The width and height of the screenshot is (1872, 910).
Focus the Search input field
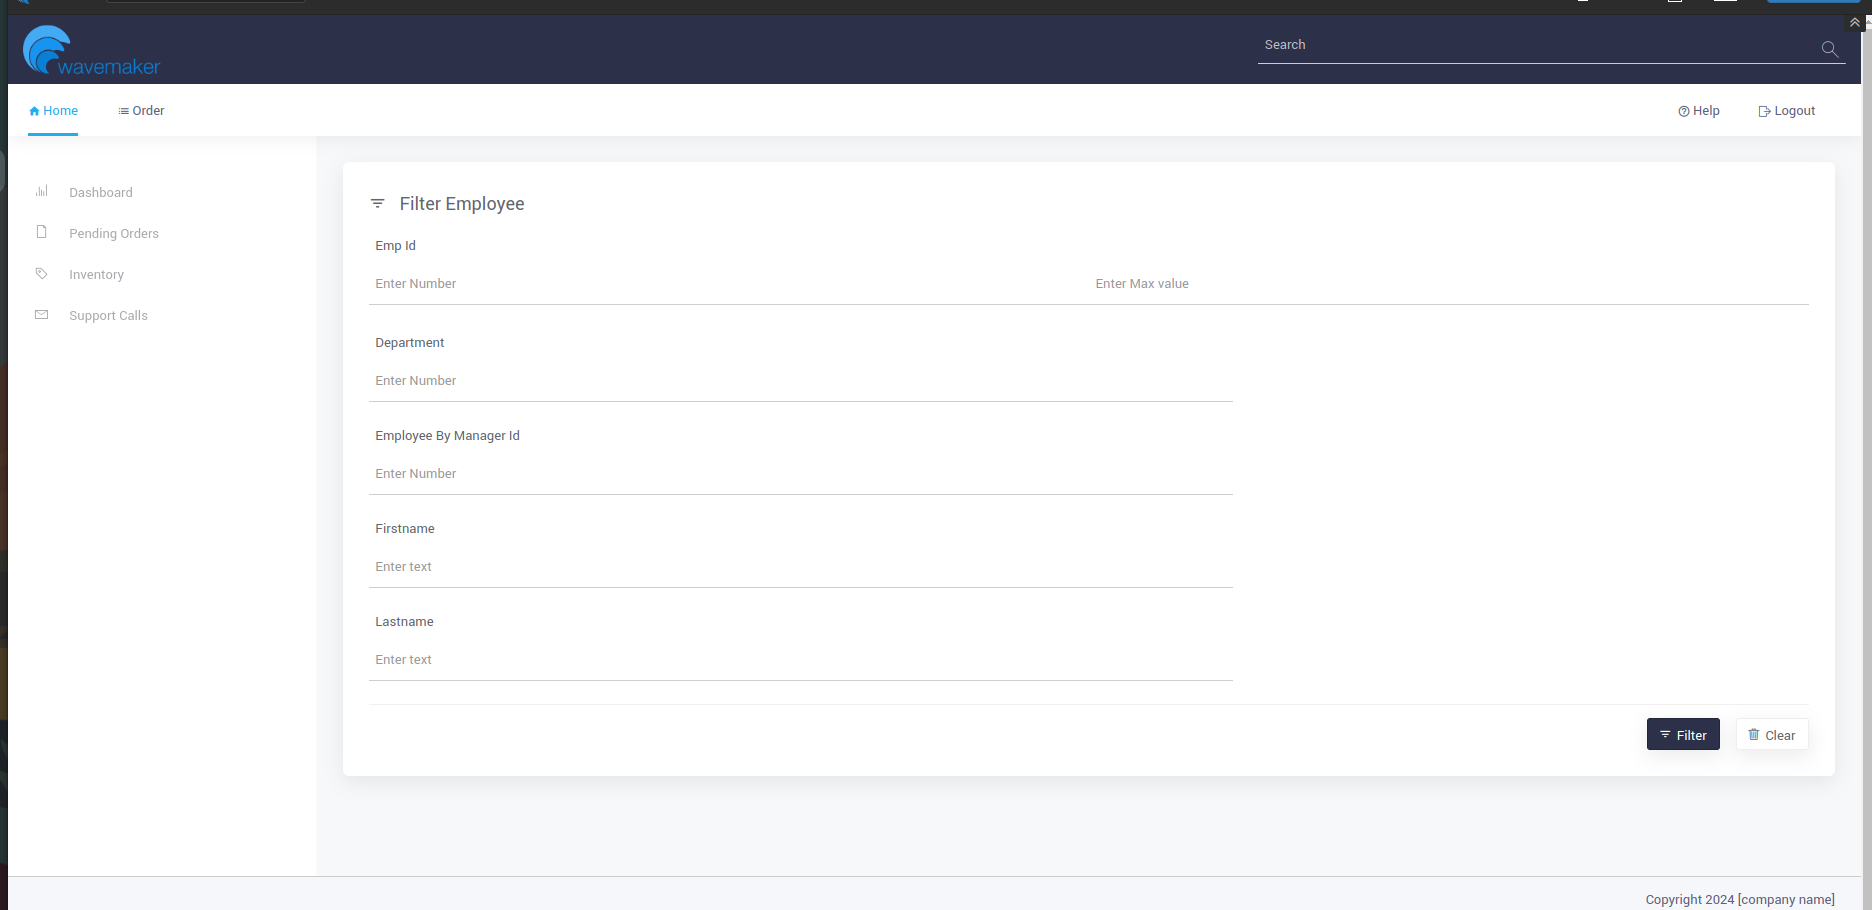(x=1535, y=45)
